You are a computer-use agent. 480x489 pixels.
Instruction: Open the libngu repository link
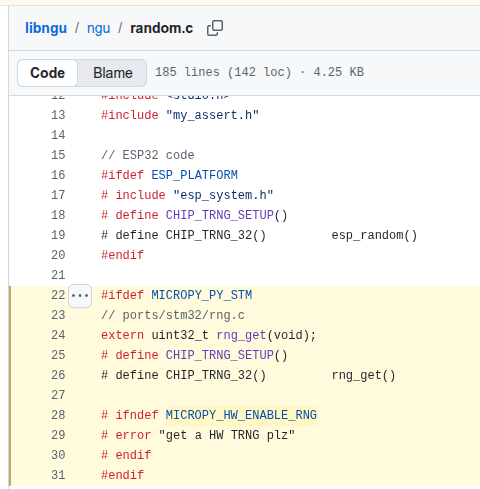pos(46,28)
